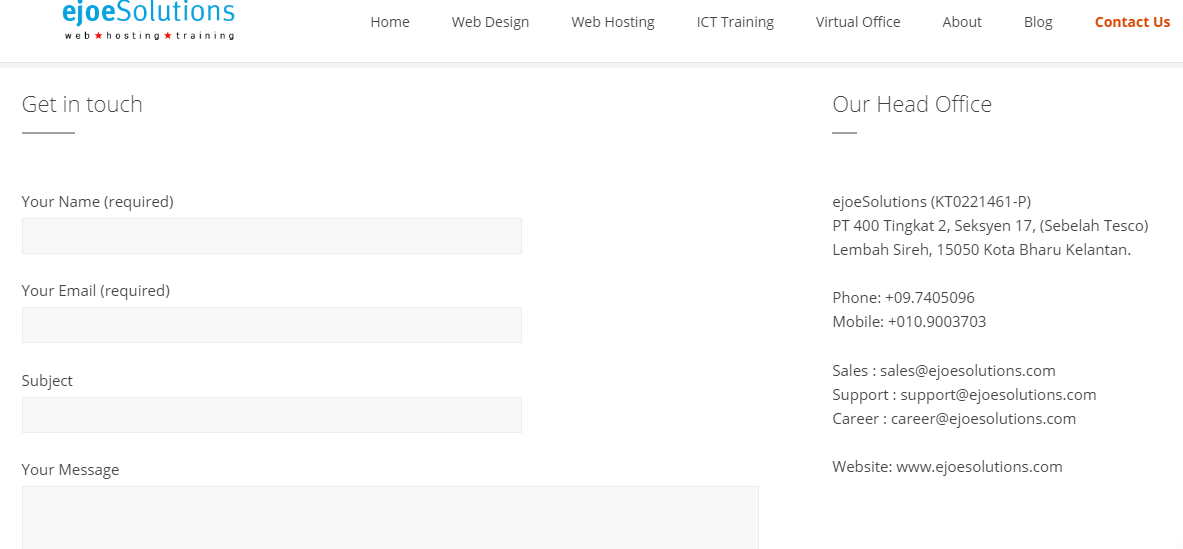
Task: Click the Phone number +09.7405096
Action: 930,297
